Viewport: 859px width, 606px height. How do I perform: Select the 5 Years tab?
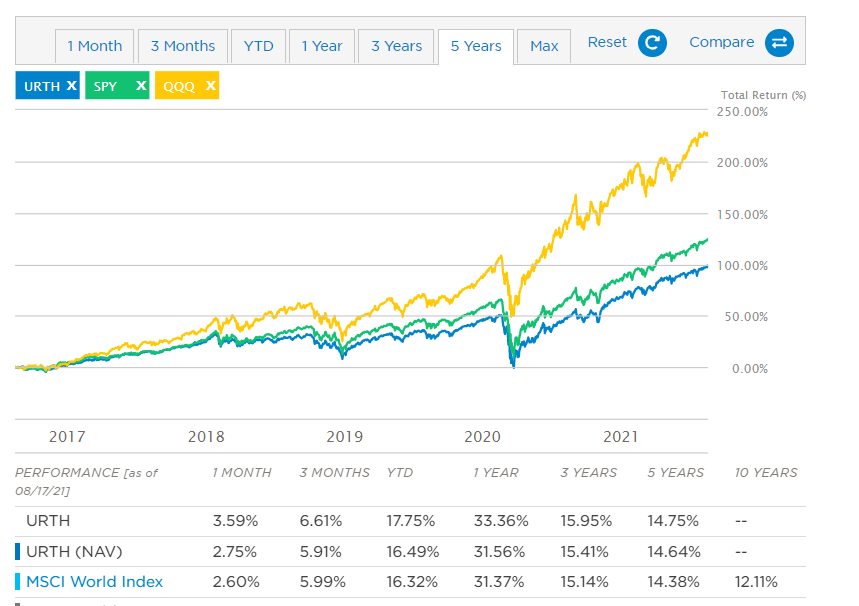point(476,47)
